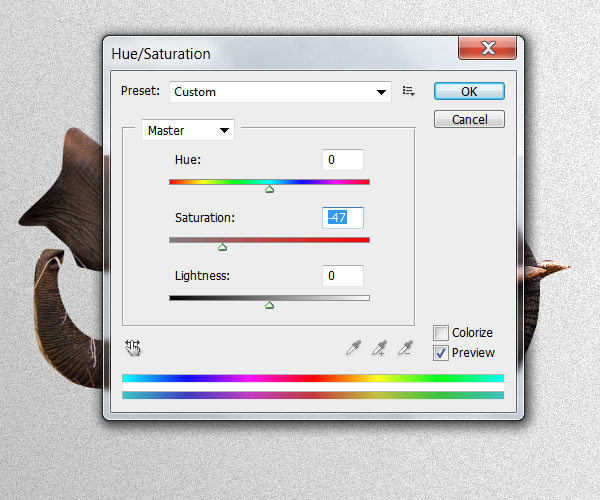This screenshot has width=600, height=500.
Task: Close the Hue/Saturation dialog
Action: coord(488,48)
